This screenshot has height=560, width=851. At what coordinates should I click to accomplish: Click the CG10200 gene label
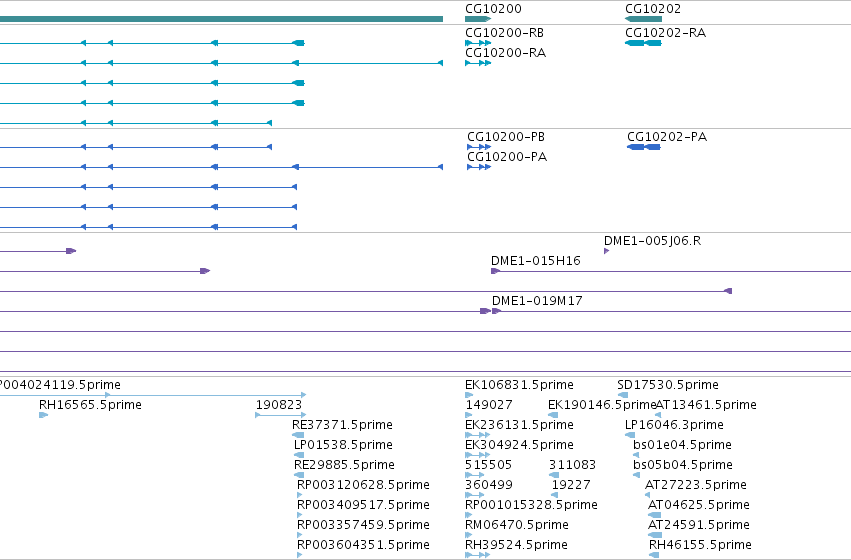tap(493, 9)
